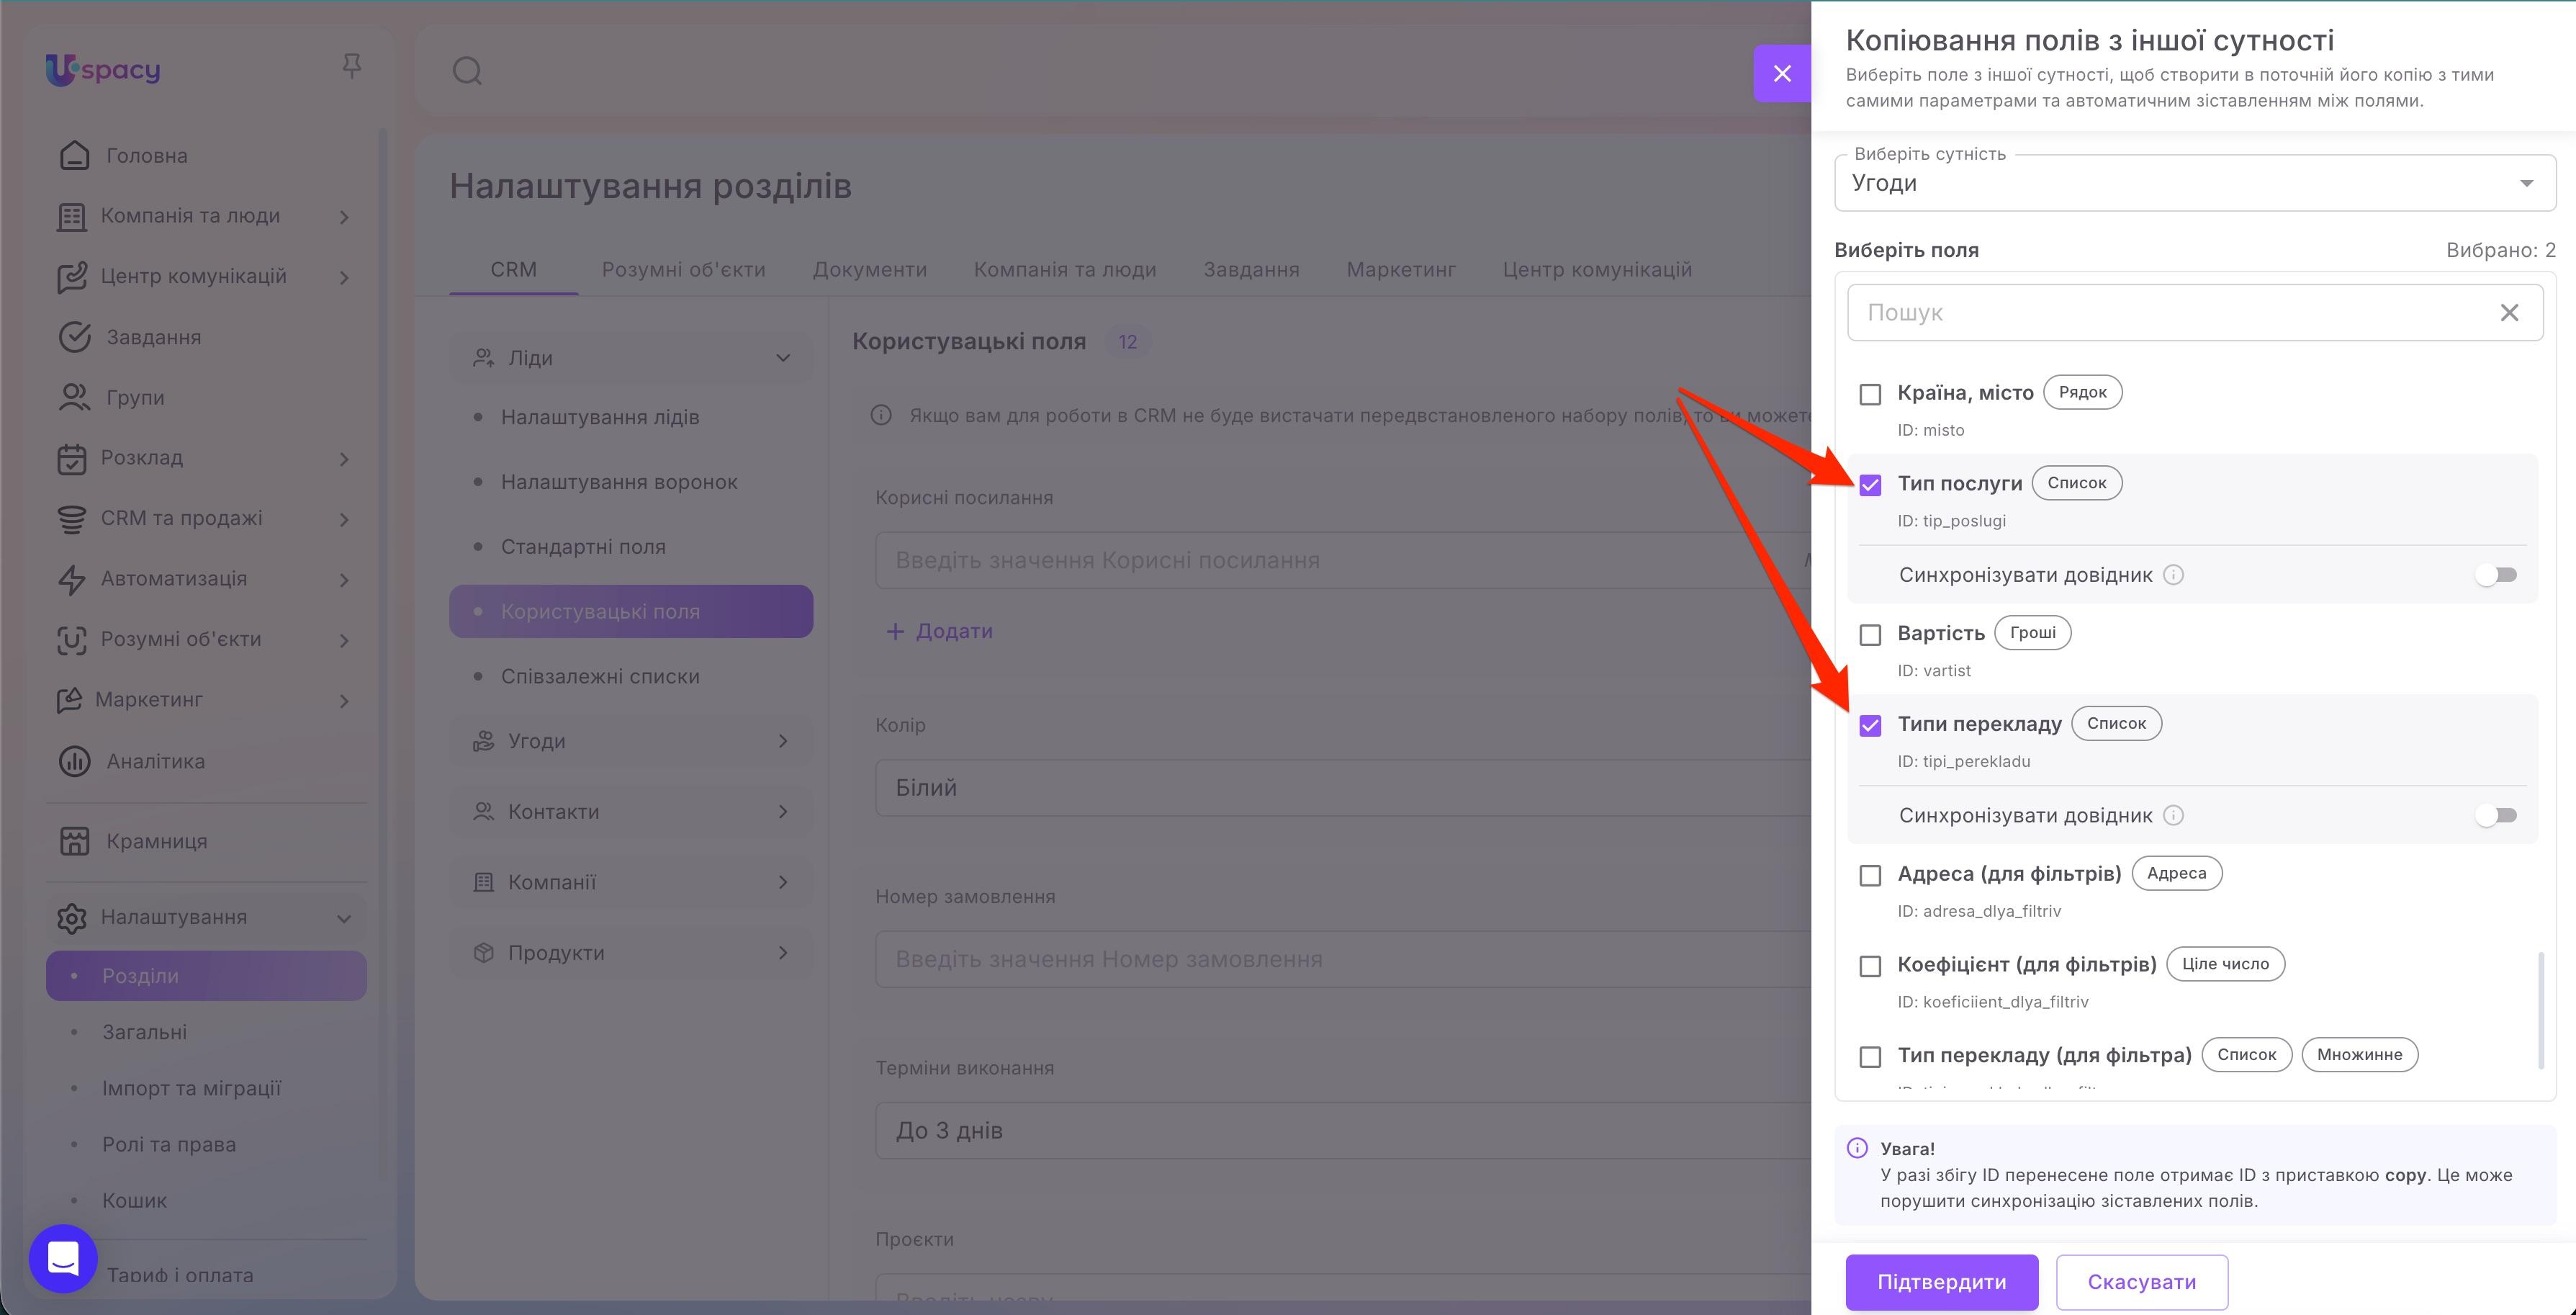Viewport: 2576px width, 1315px height.
Task: Click the Продукти box icon
Action: (484, 952)
